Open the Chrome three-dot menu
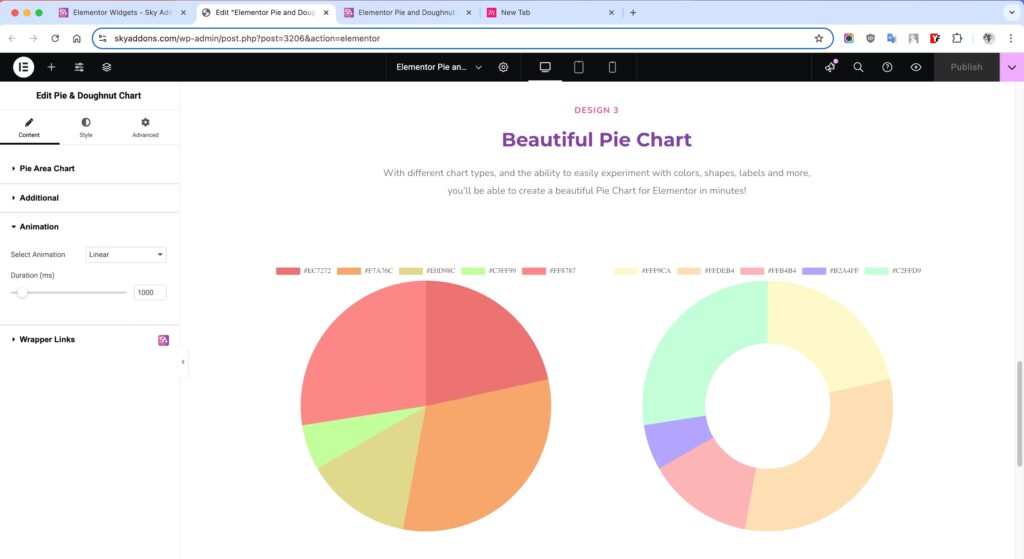The height and width of the screenshot is (559, 1024). 1010,39
